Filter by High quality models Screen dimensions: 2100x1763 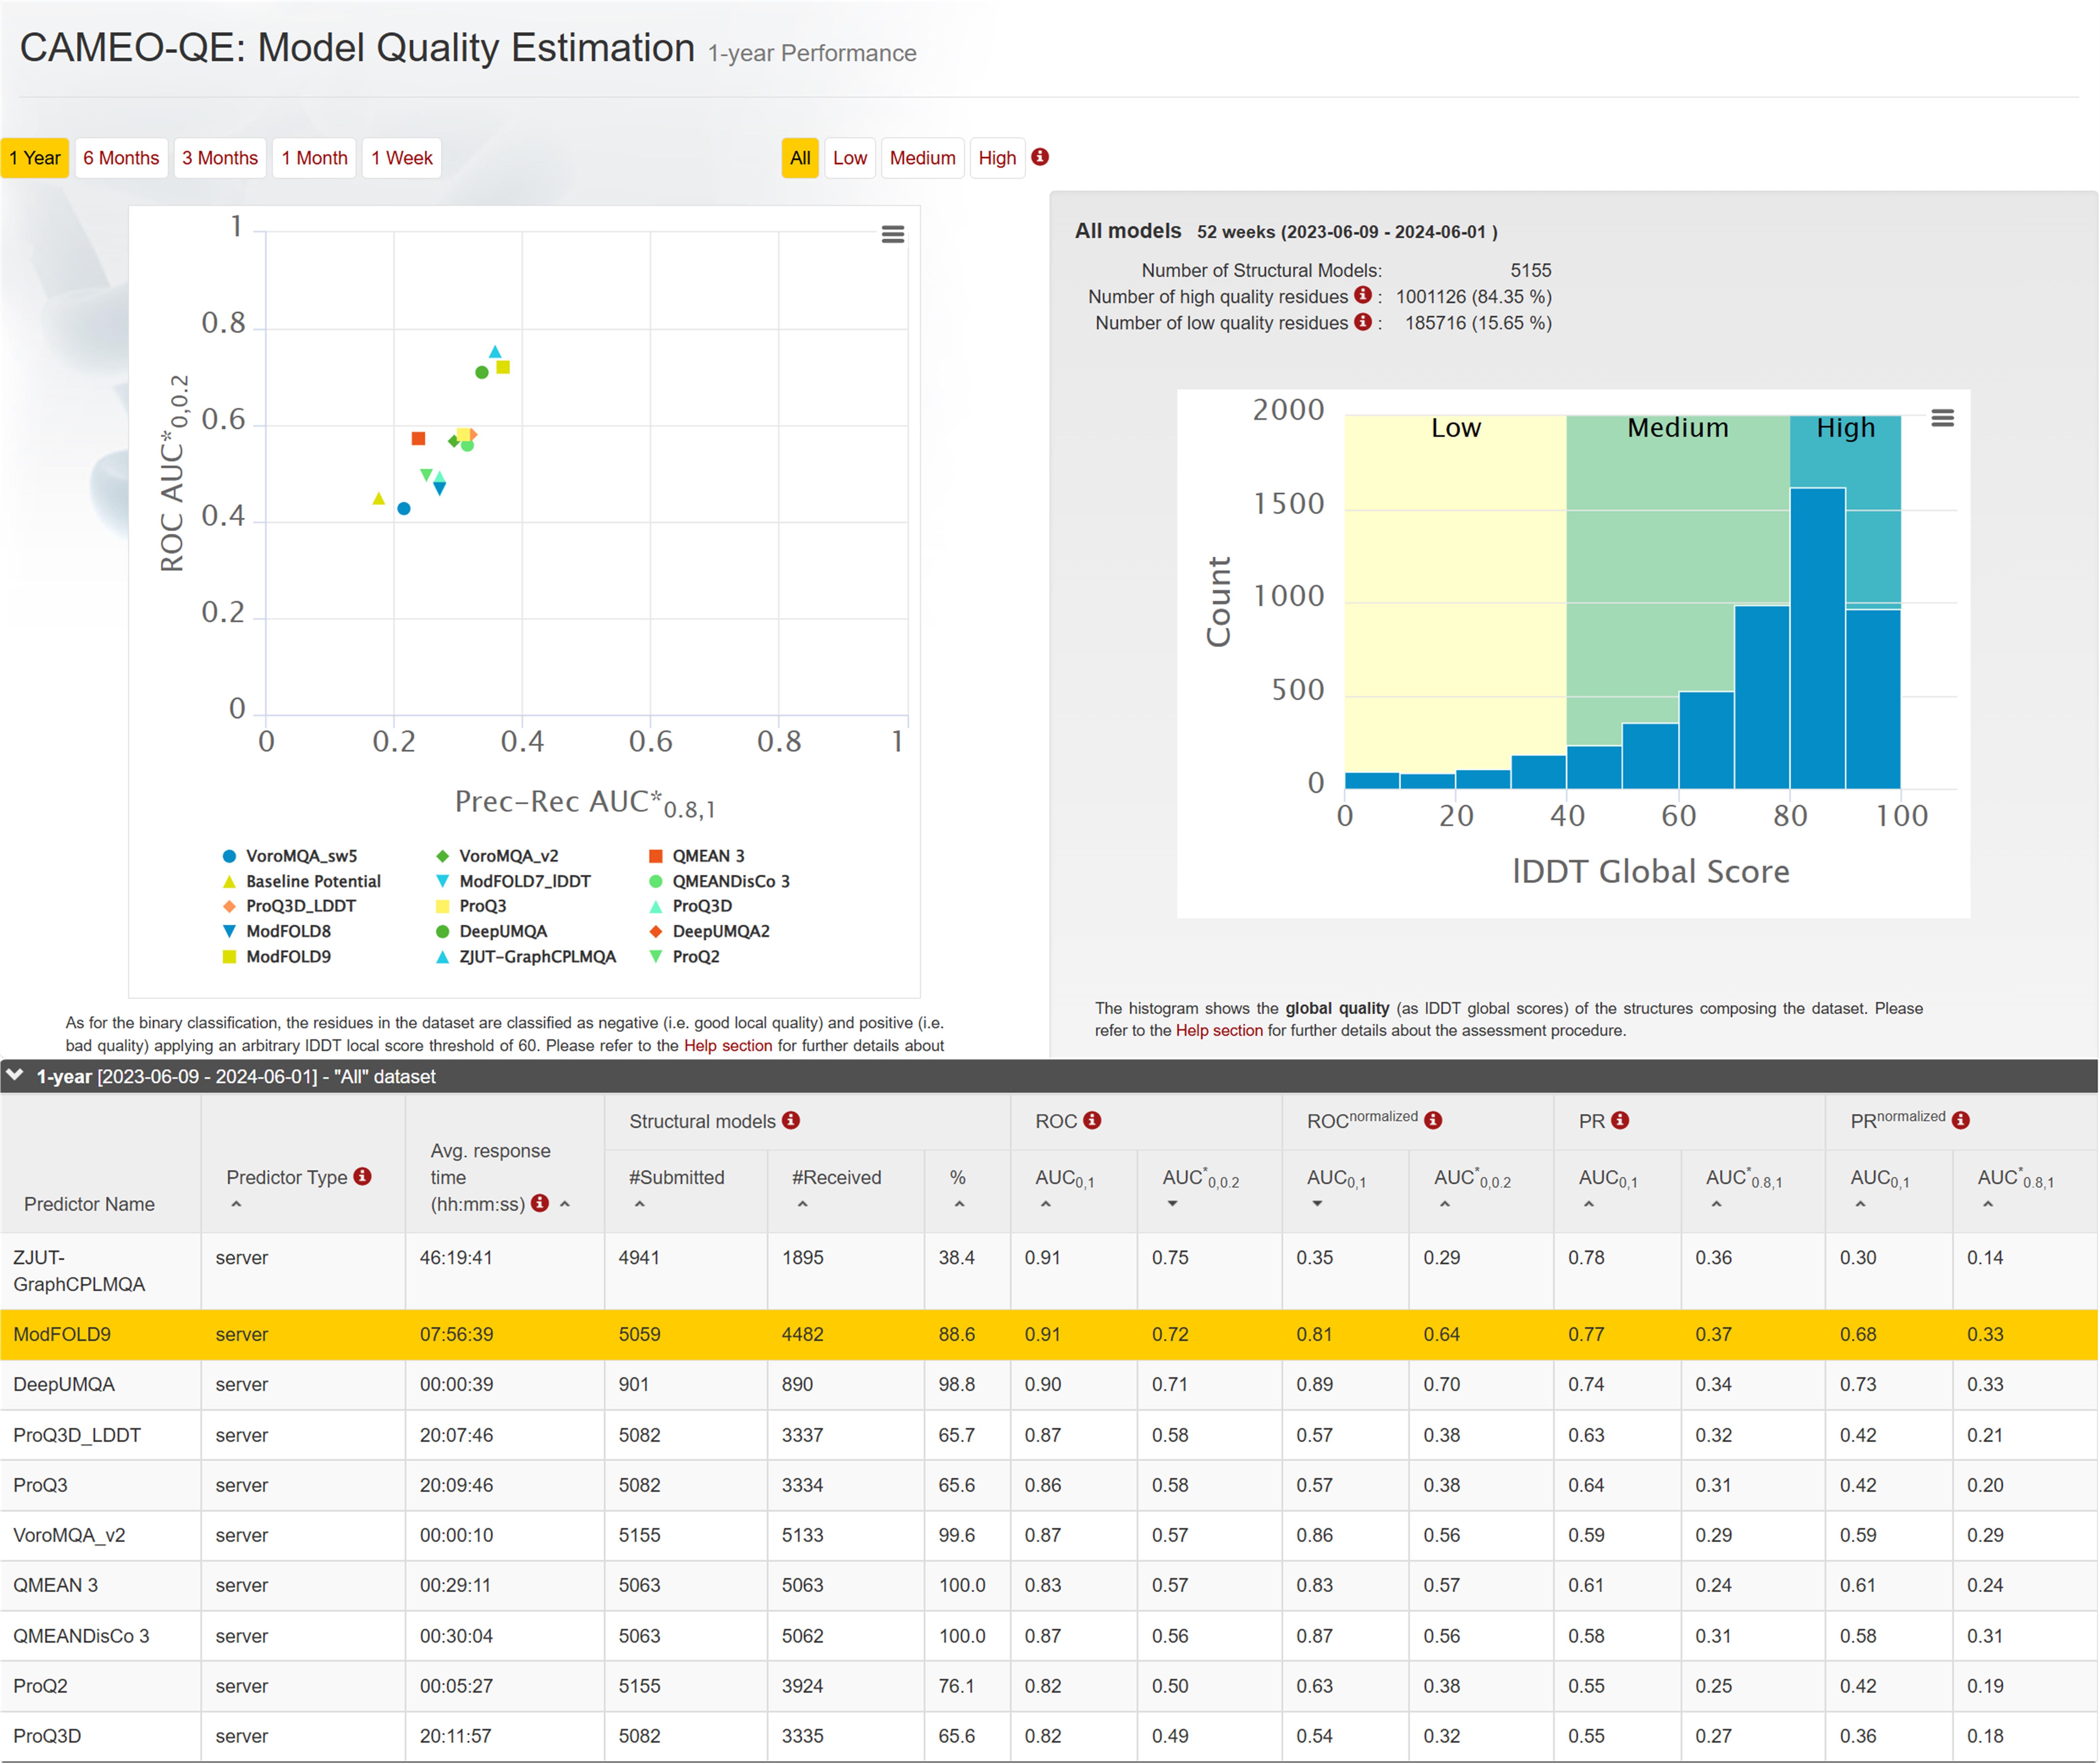(x=997, y=158)
